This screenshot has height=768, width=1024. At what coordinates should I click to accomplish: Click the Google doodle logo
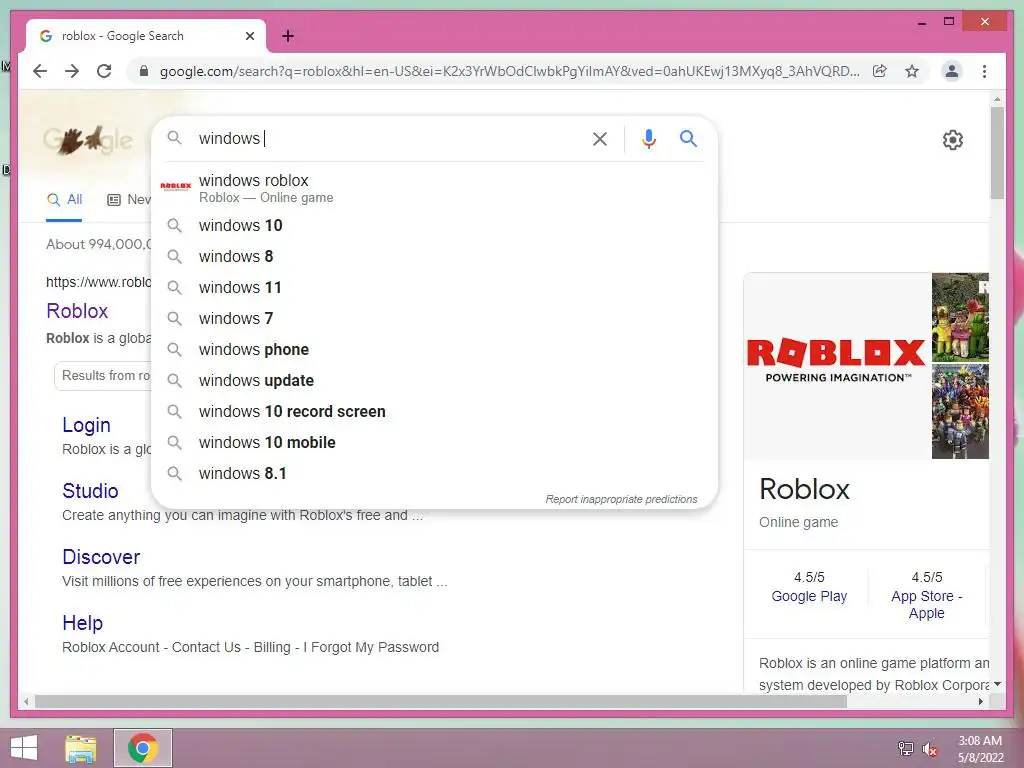[x=88, y=140]
